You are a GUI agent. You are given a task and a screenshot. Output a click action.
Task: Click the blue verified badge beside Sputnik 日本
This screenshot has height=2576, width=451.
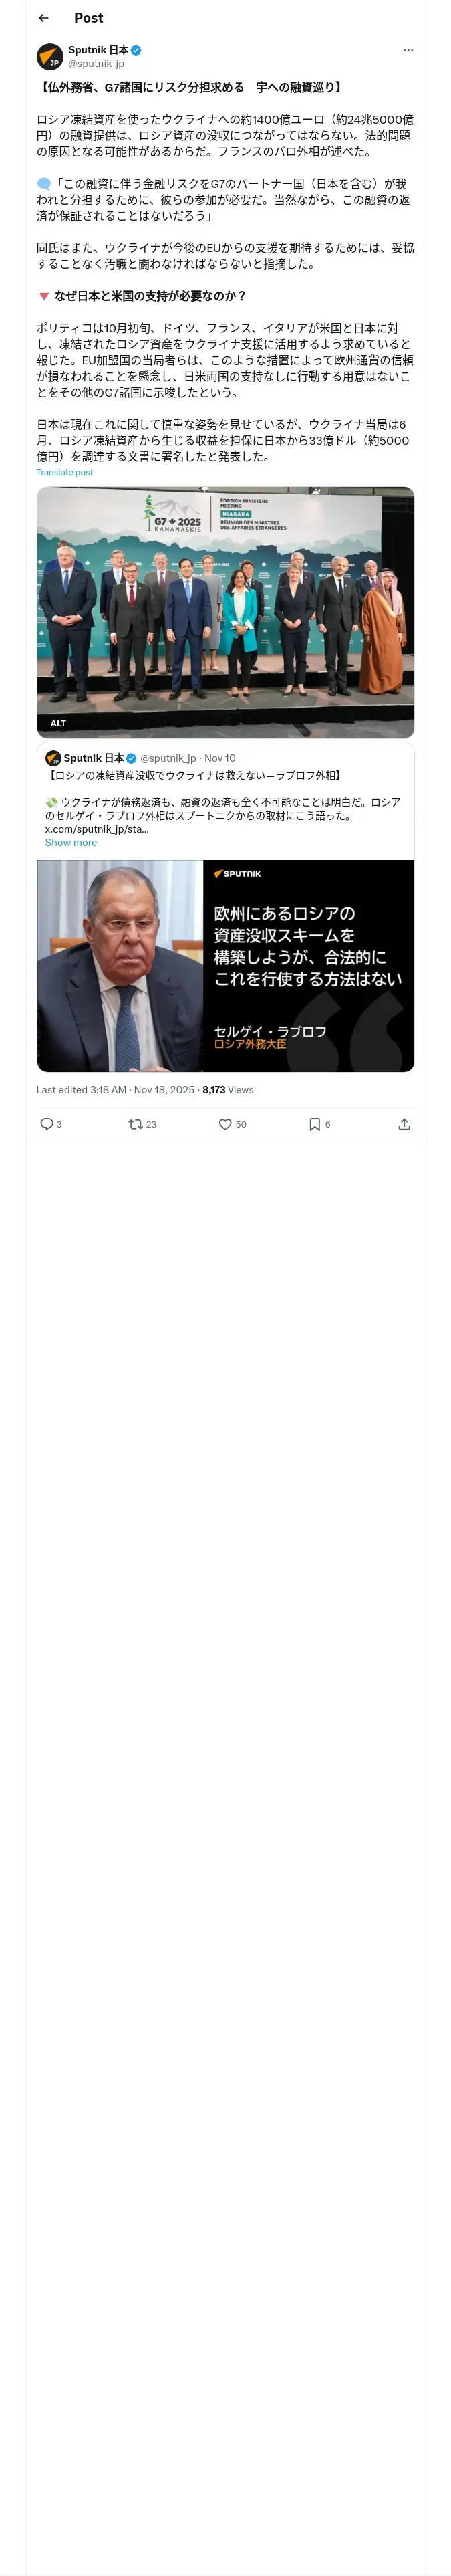tap(136, 50)
